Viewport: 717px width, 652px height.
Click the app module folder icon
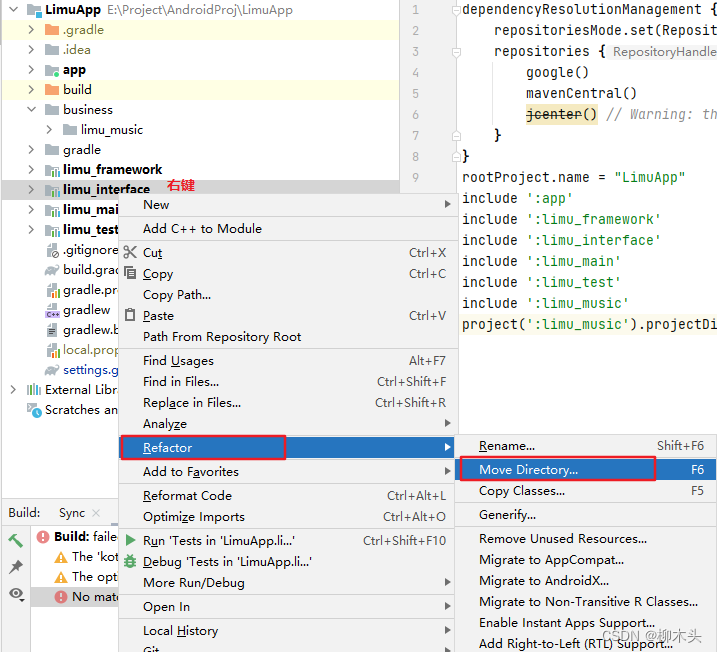52,70
